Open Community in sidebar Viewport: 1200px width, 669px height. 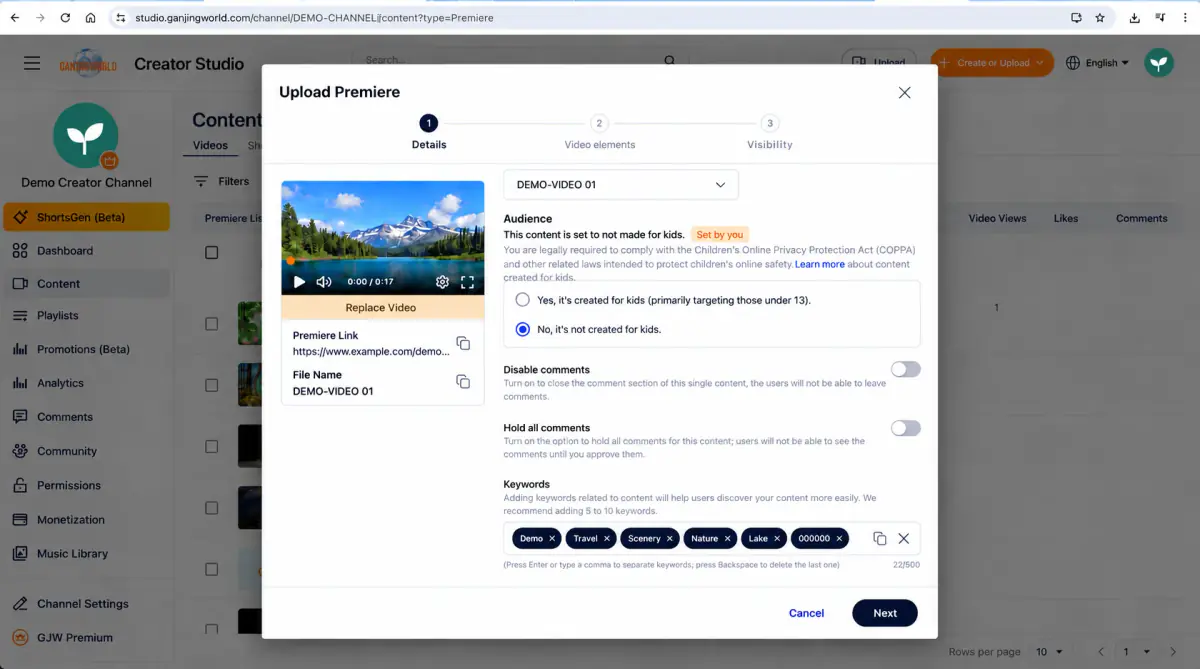coord(86,451)
